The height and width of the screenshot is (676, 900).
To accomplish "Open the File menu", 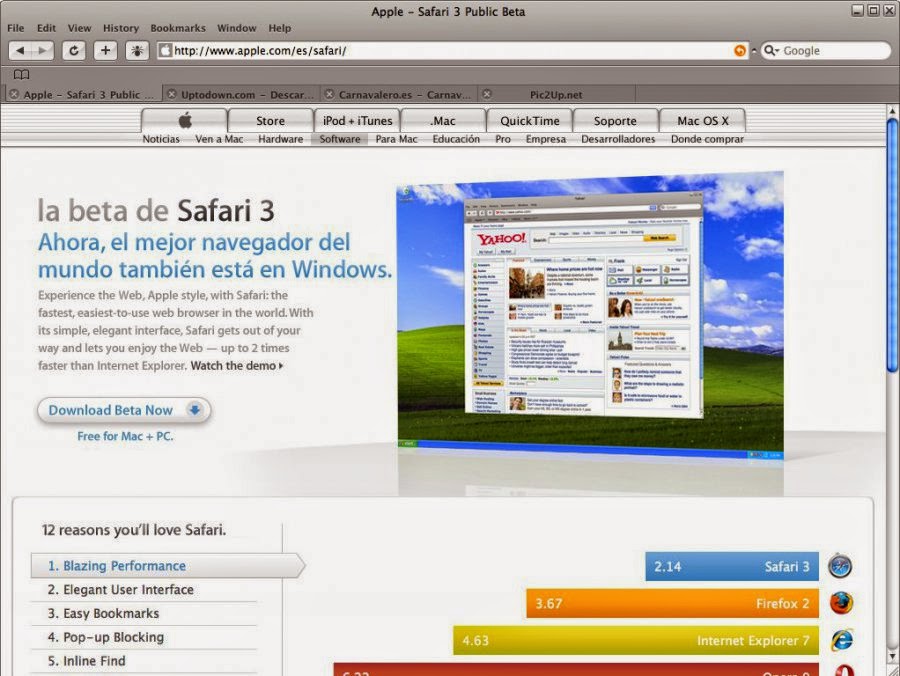I will tap(15, 28).
